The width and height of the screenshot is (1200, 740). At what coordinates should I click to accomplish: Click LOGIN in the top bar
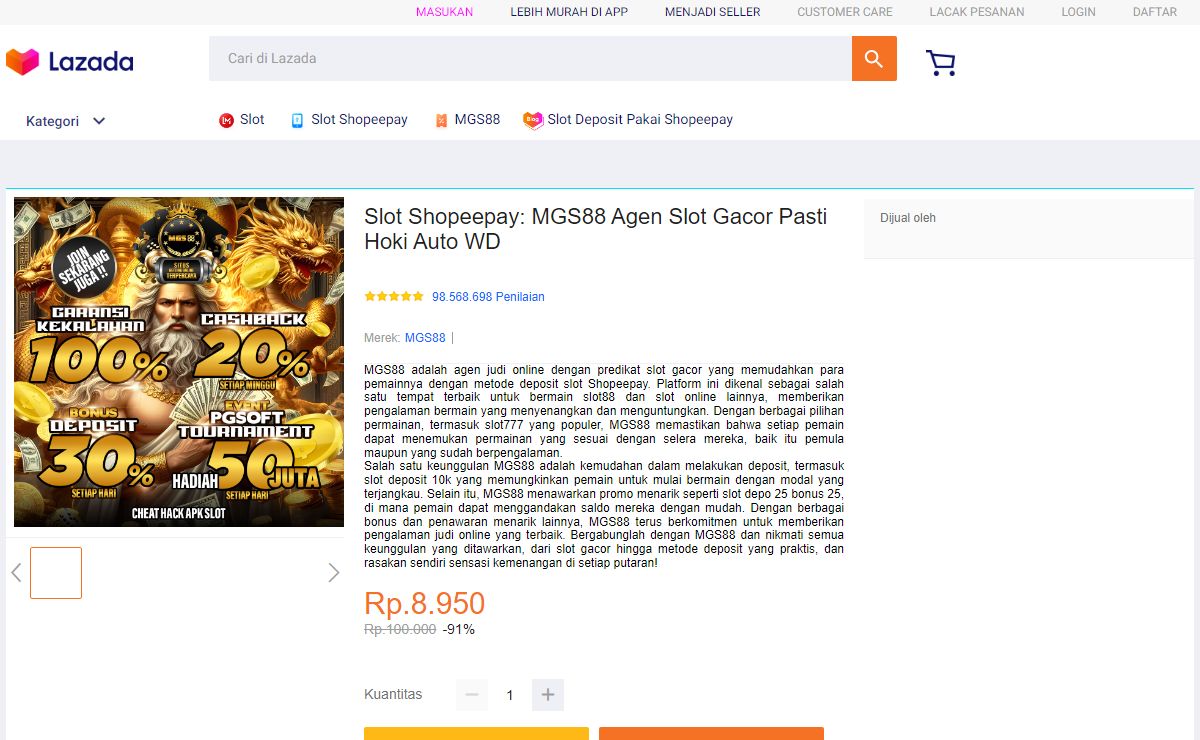(x=1079, y=12)
